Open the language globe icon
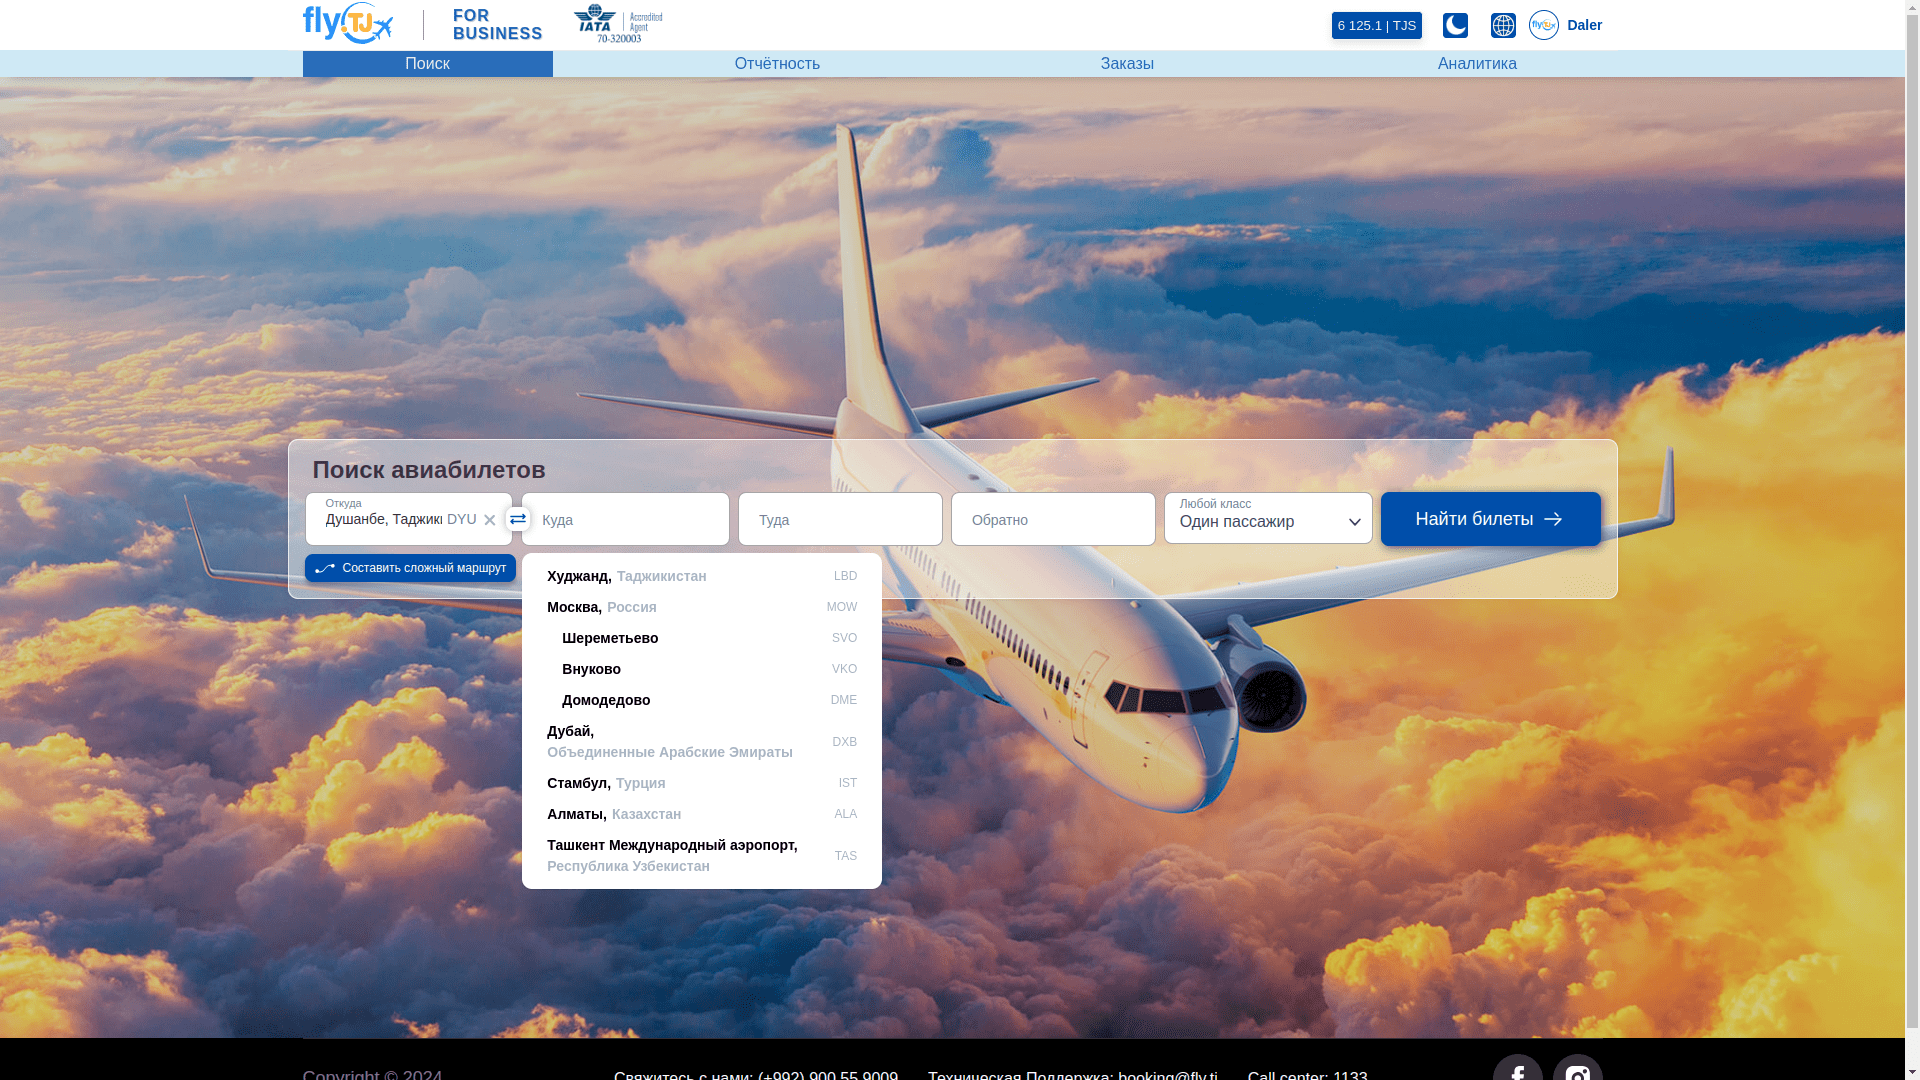This screenshot has height=1080, width=1920. [x=1503, y=25]
